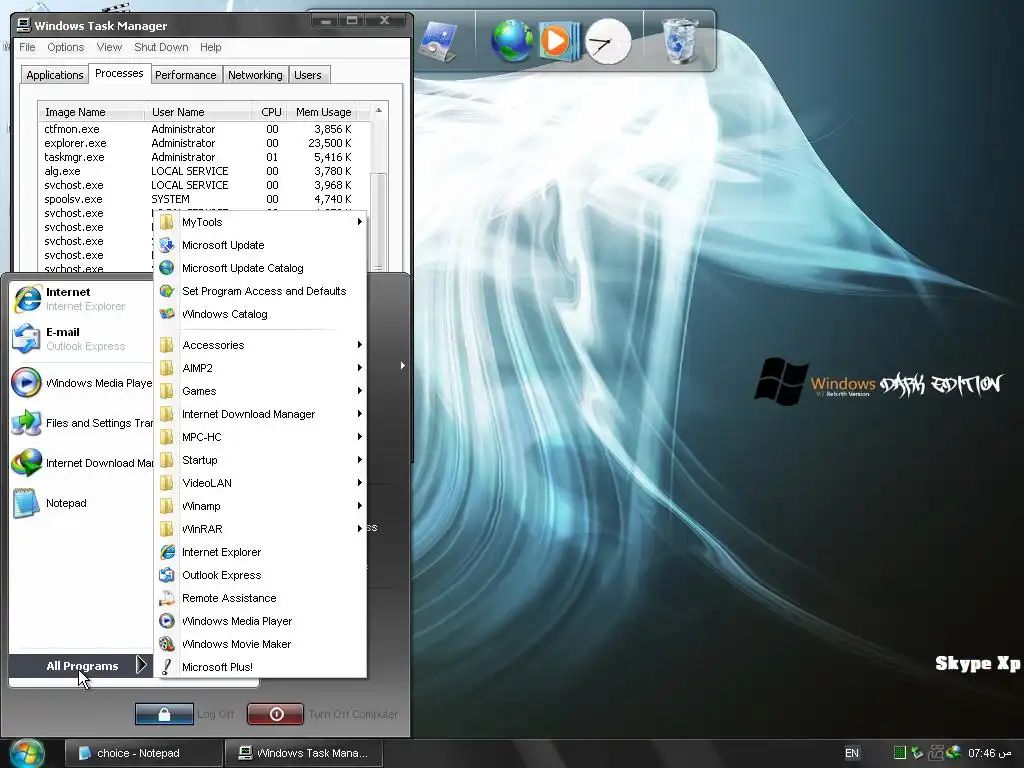Expand the WinRAR folder
The image size is (1024, 768).
[x=261, y=529]
